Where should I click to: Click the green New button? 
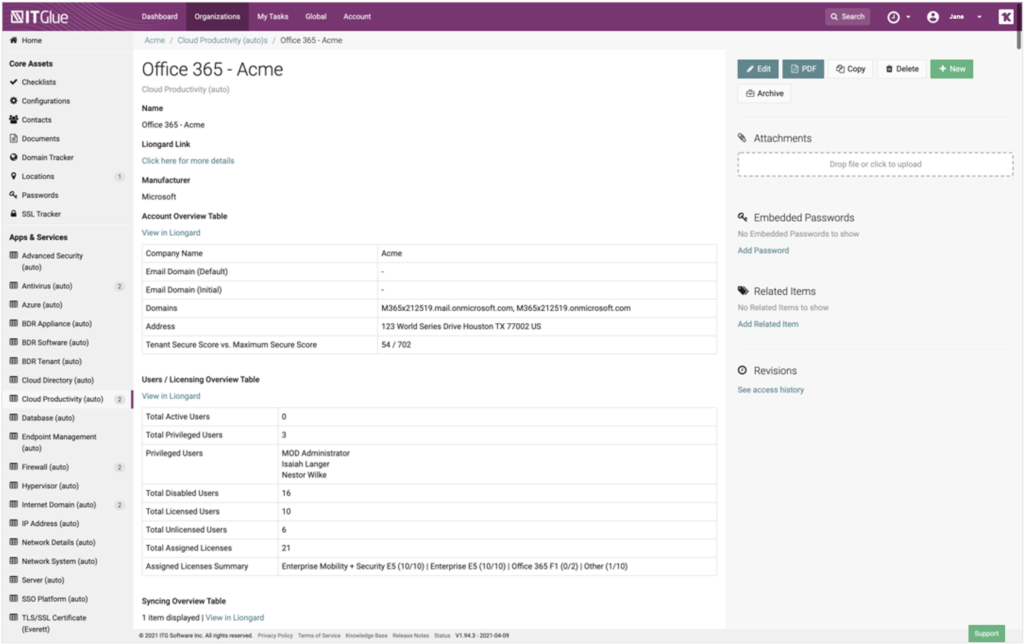[952, 69]
